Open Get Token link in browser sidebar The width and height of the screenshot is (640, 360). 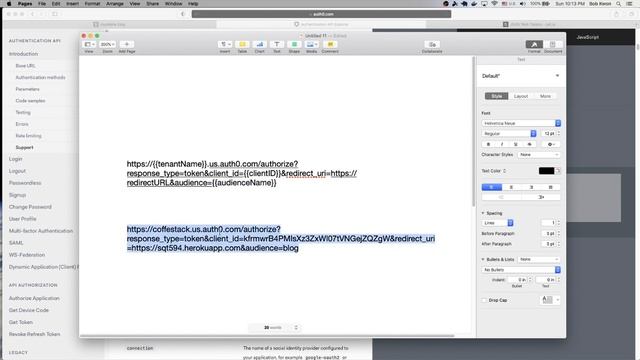tap(21, 322)
